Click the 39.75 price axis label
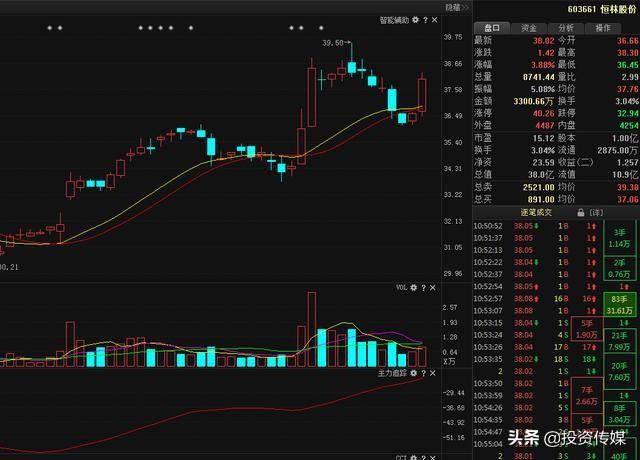 click(453, 37)
